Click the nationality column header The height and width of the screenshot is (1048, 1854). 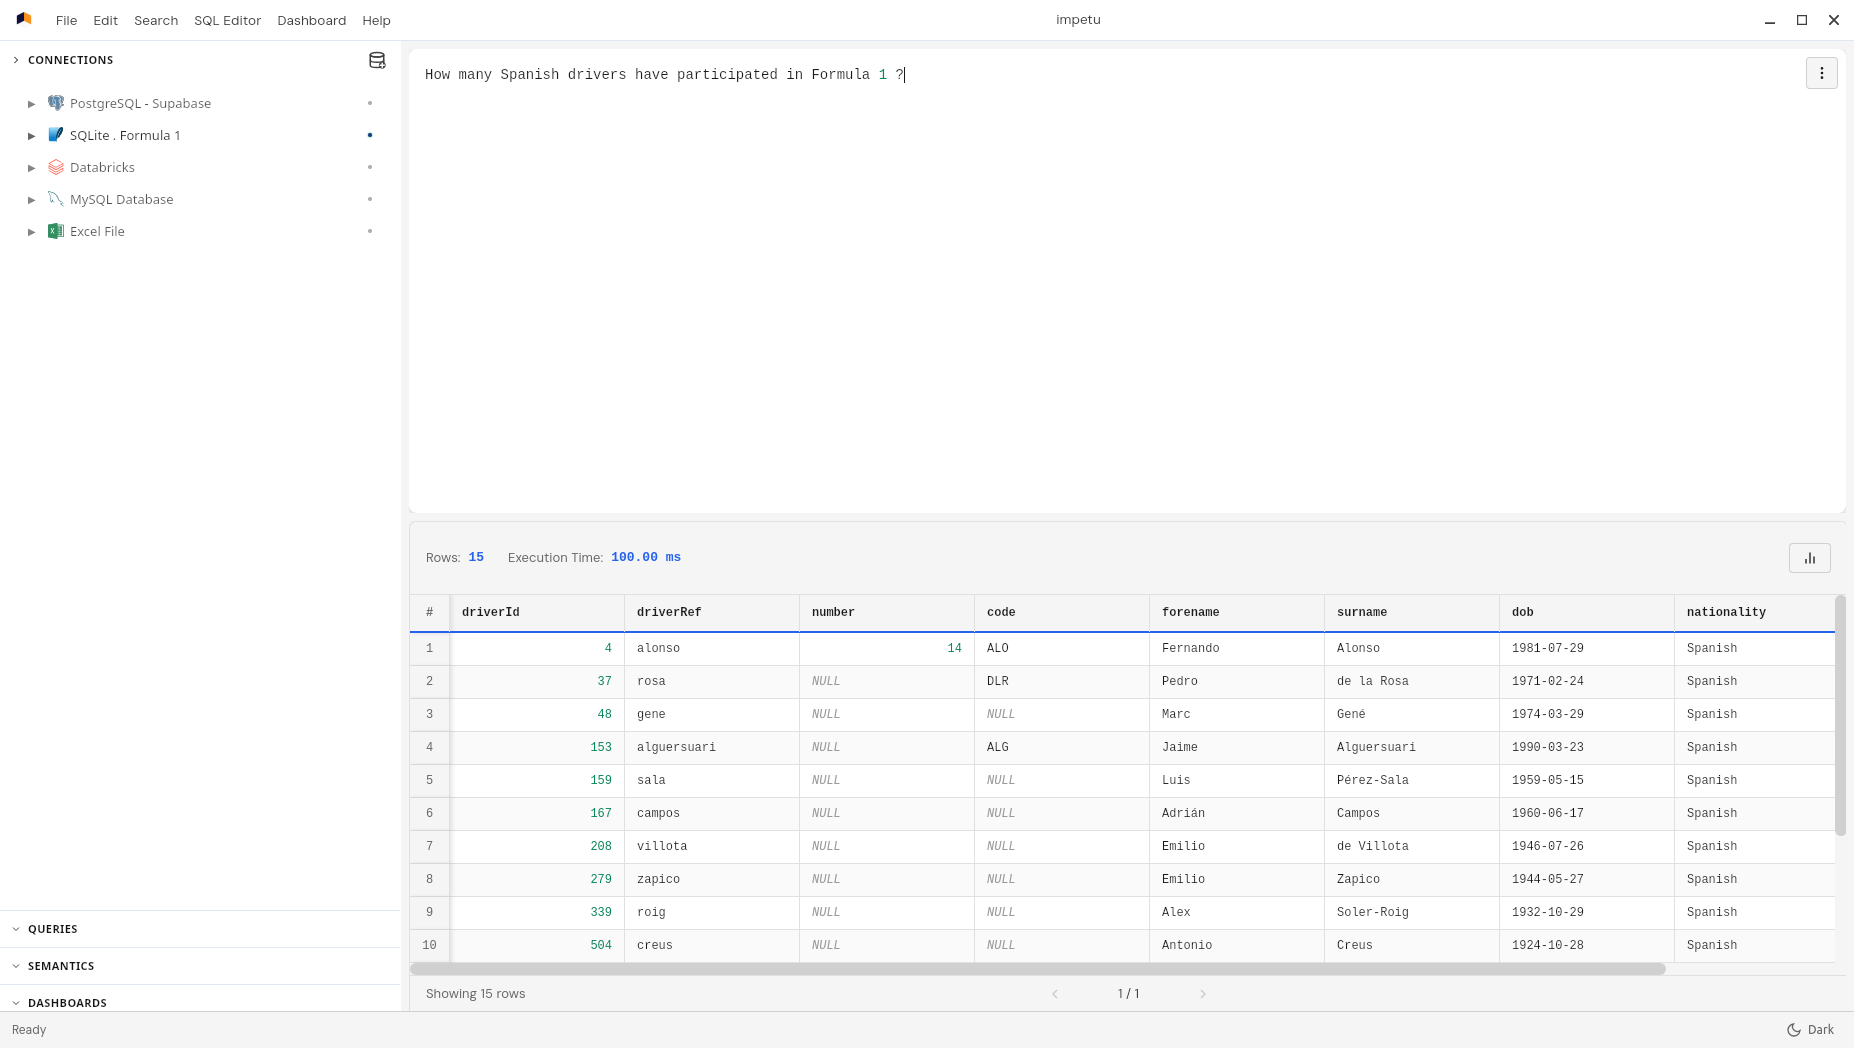point(1725,612)
